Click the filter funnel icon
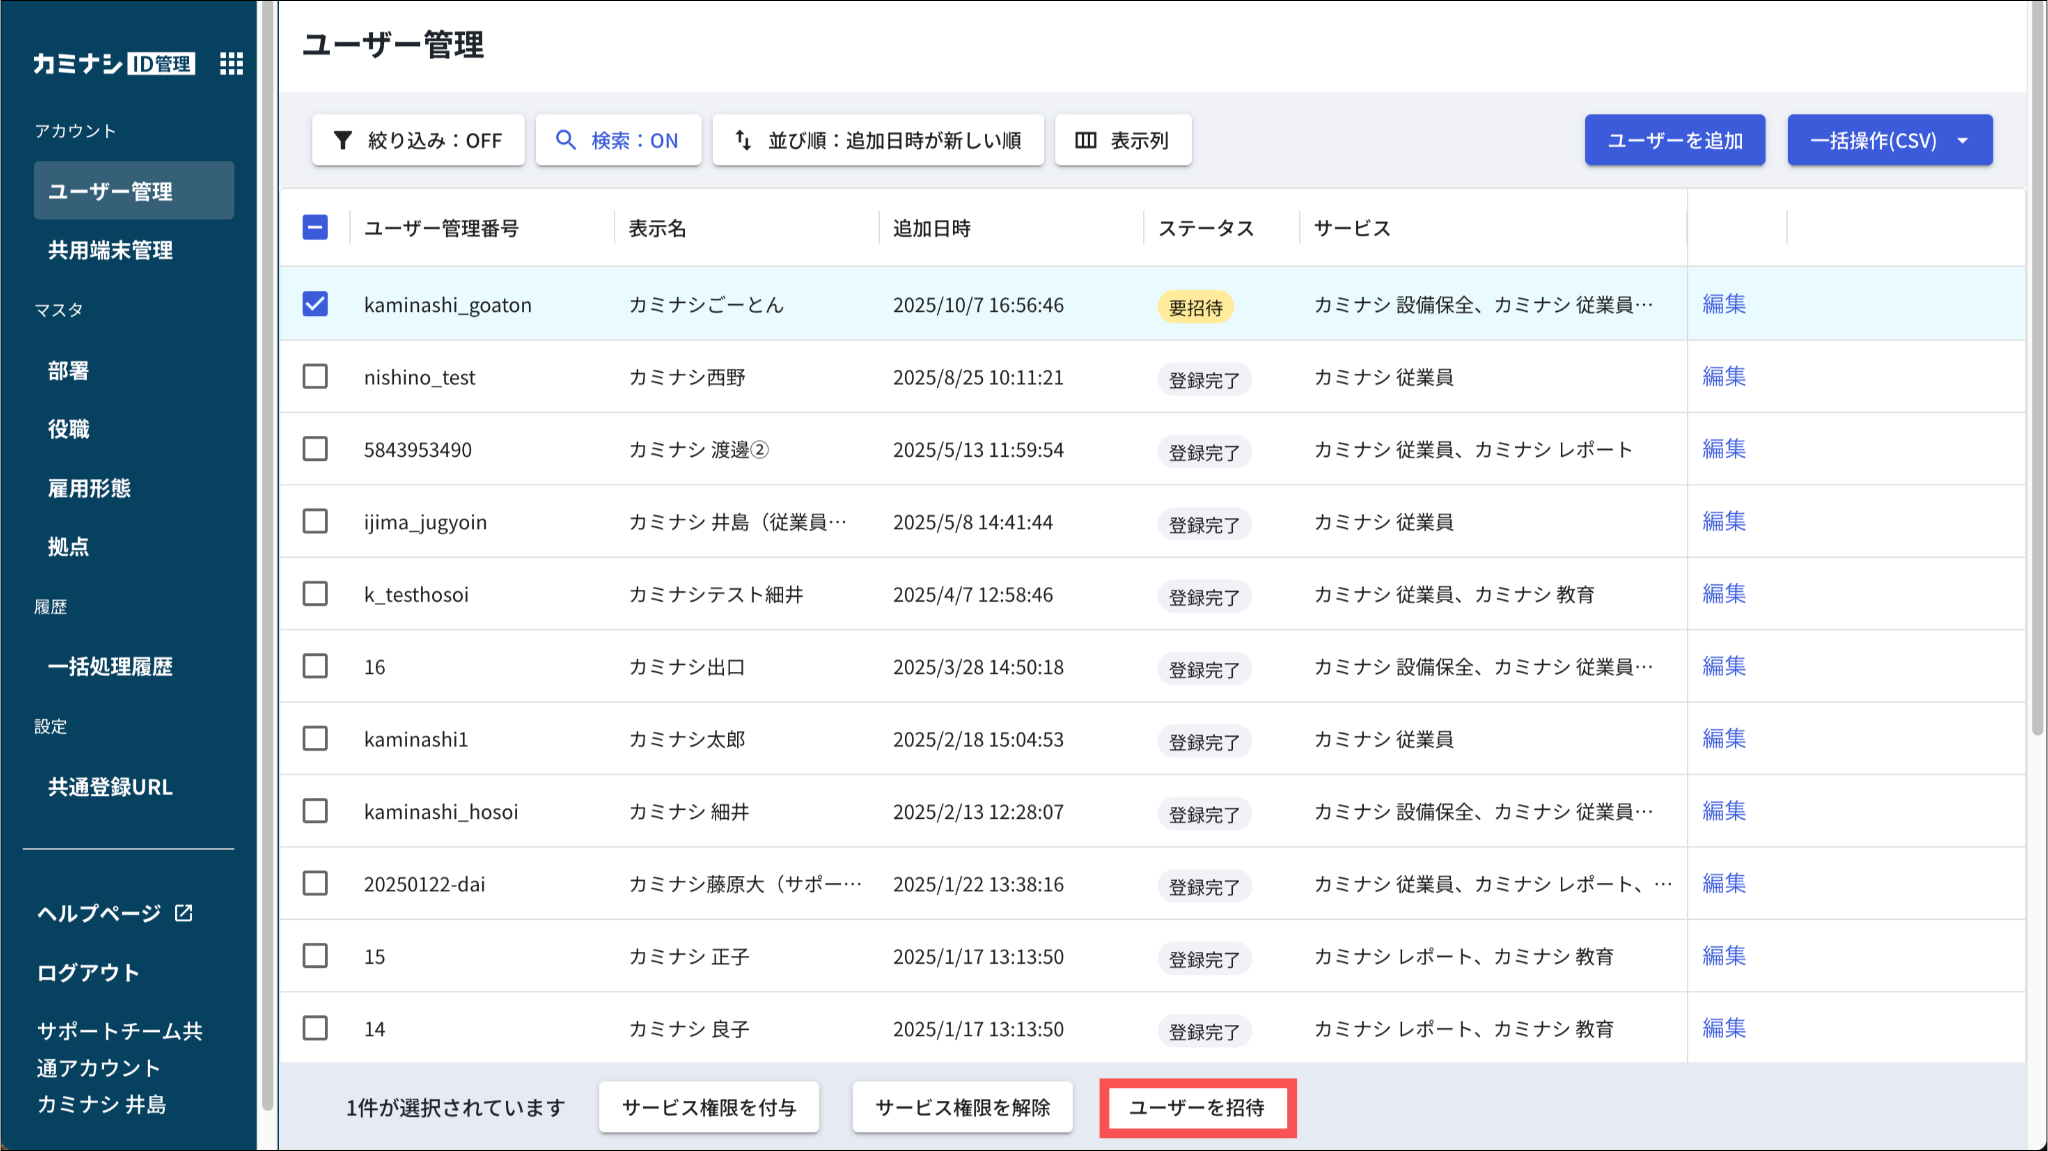 coord(343,140)
